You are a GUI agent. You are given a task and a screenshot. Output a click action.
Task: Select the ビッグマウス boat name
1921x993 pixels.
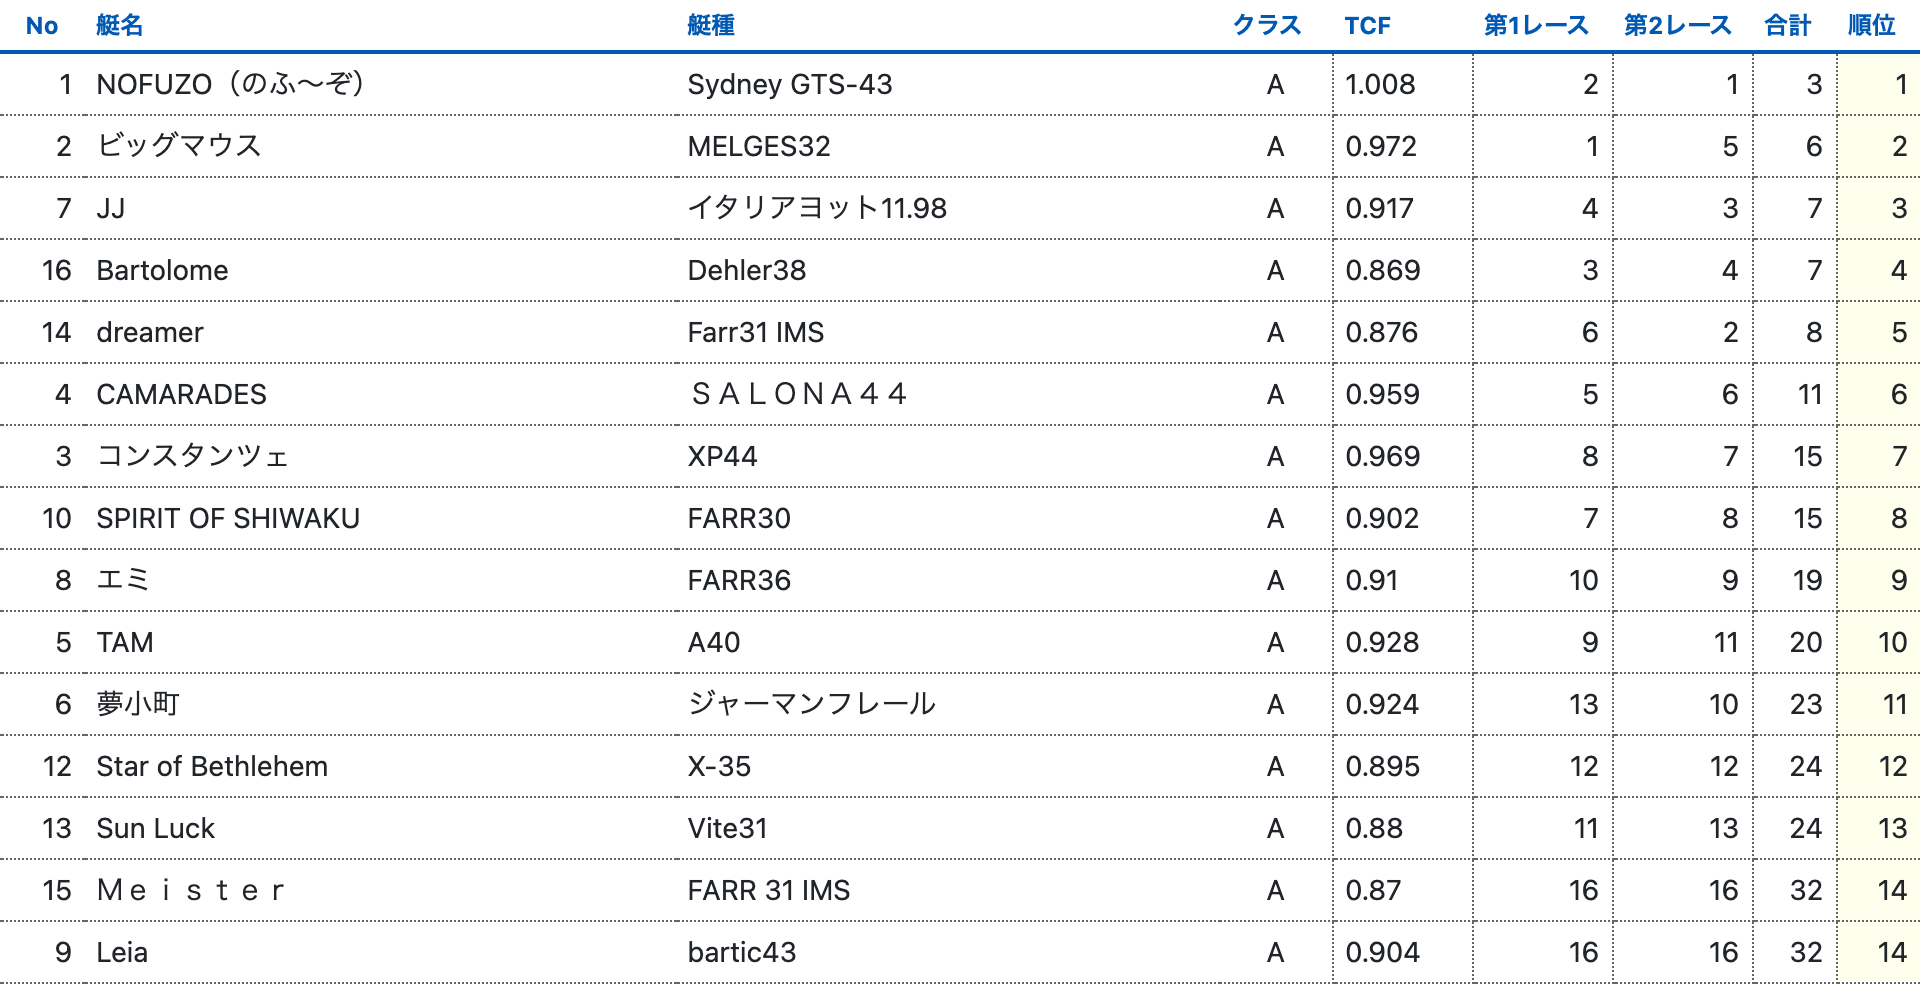179,146
